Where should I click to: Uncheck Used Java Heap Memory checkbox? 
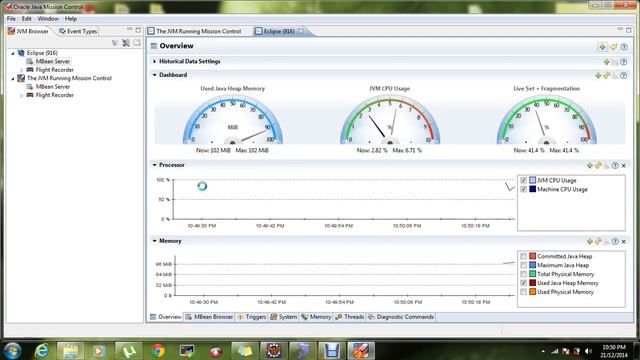coord(524,283)
